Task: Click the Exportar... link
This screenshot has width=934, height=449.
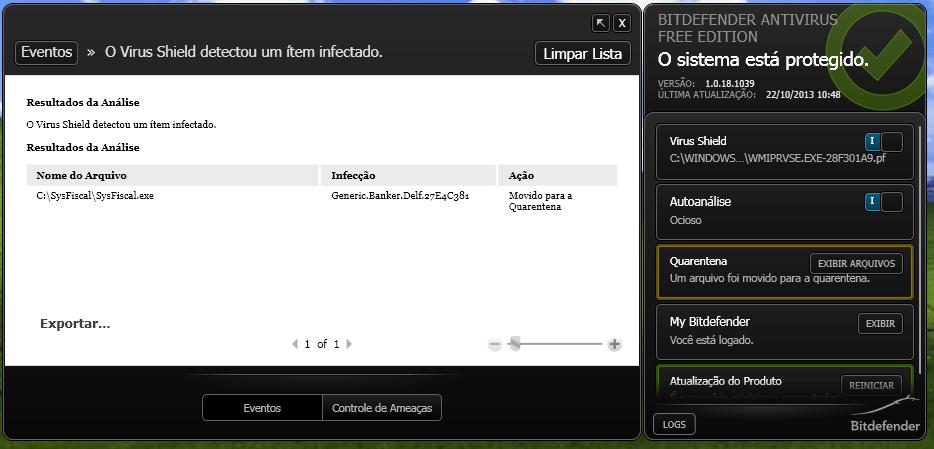Action: (75, 324)
